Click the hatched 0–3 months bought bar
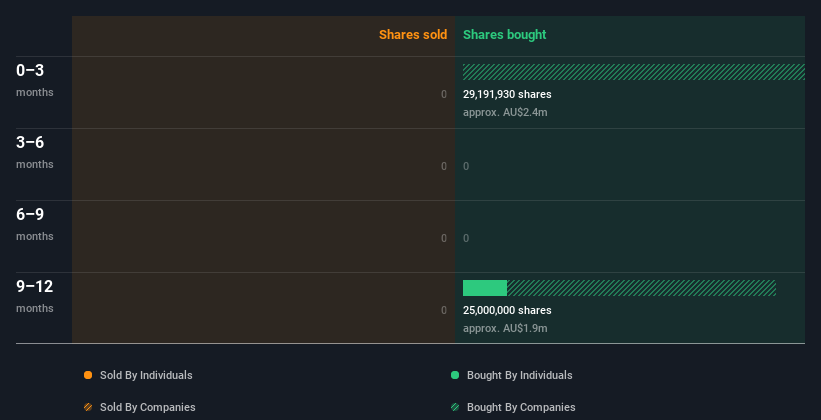This screenshot has height=420, width=821. click(x=634, y=72)
